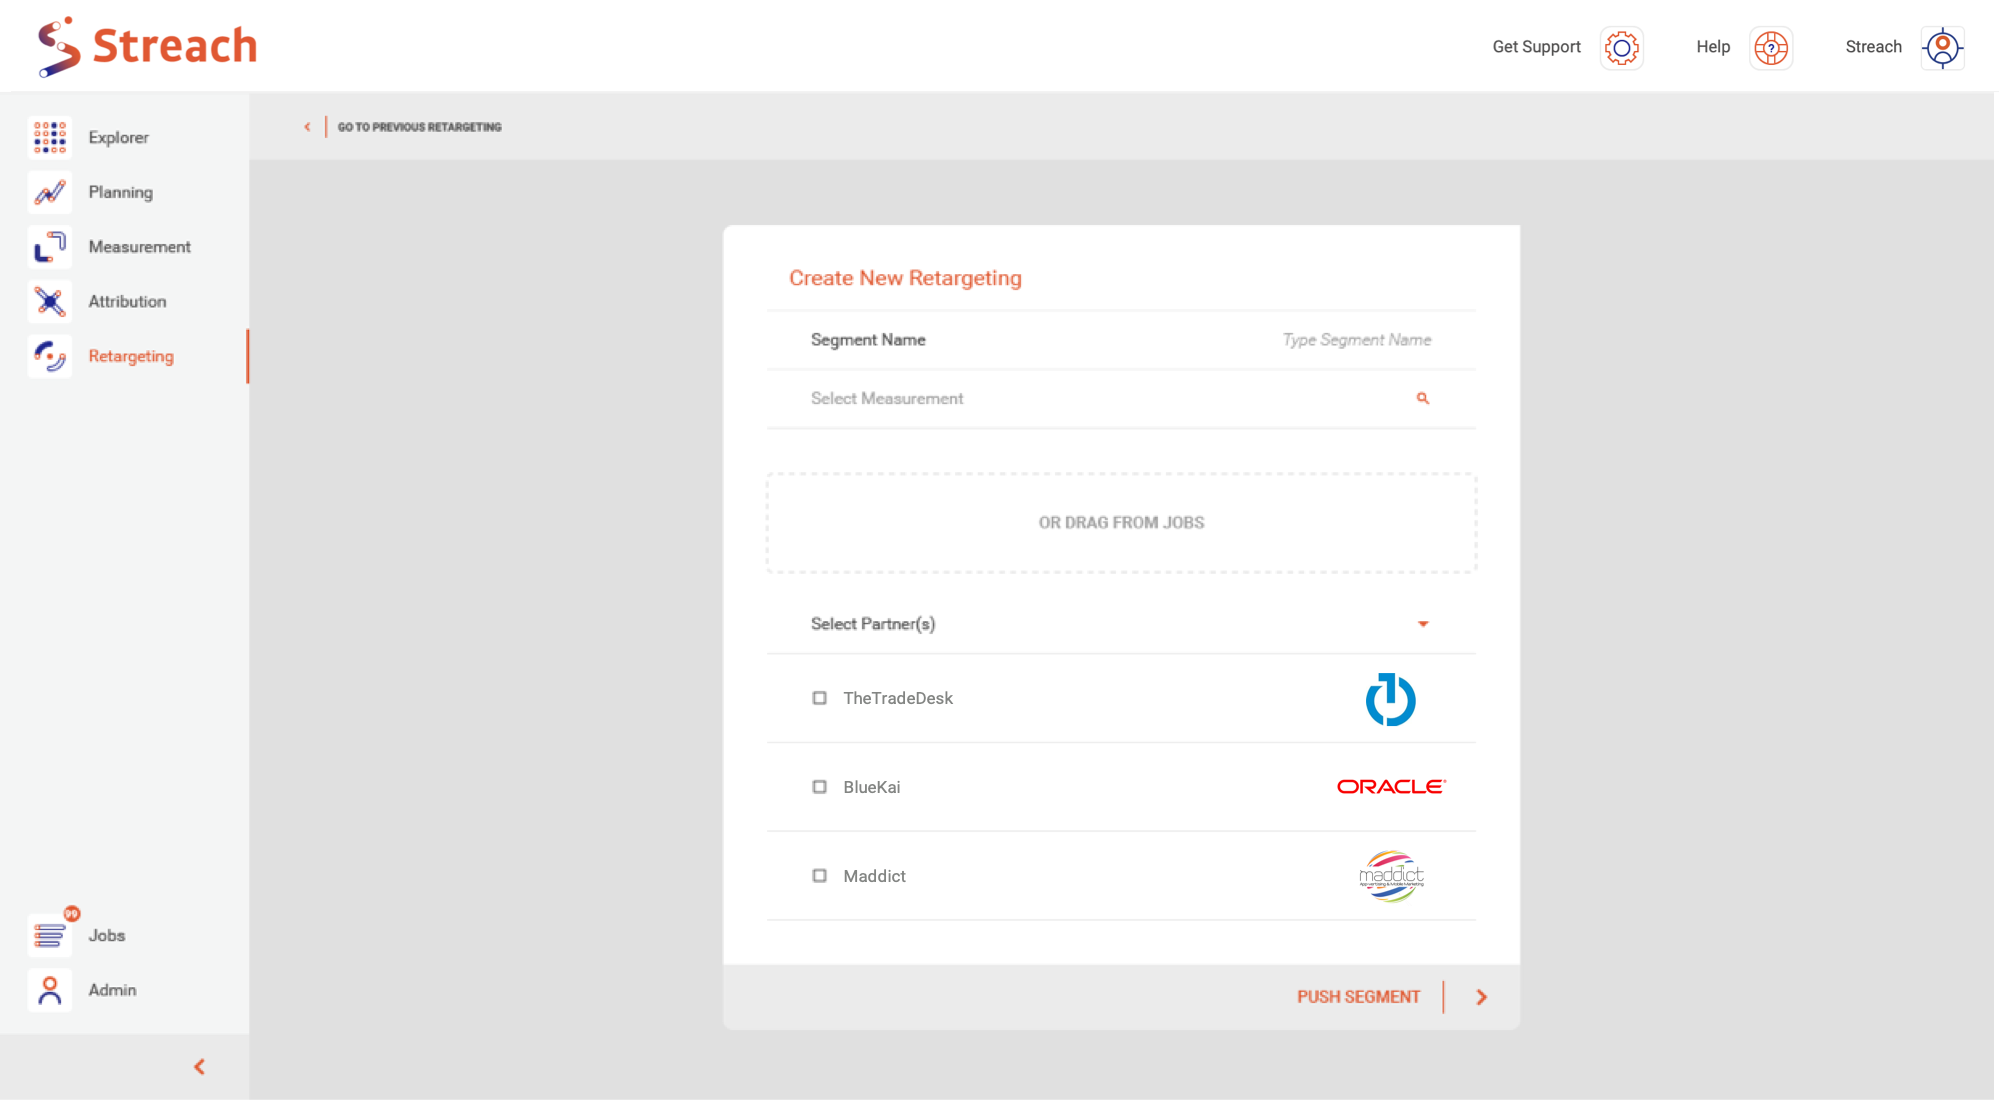Toggle the Maddict partner checkbox

pyautogui.click(x=819, y=874)
